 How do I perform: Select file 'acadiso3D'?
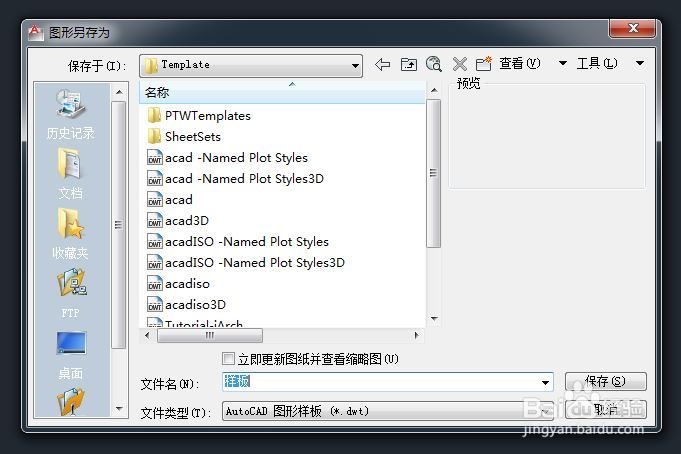point(187,305)
